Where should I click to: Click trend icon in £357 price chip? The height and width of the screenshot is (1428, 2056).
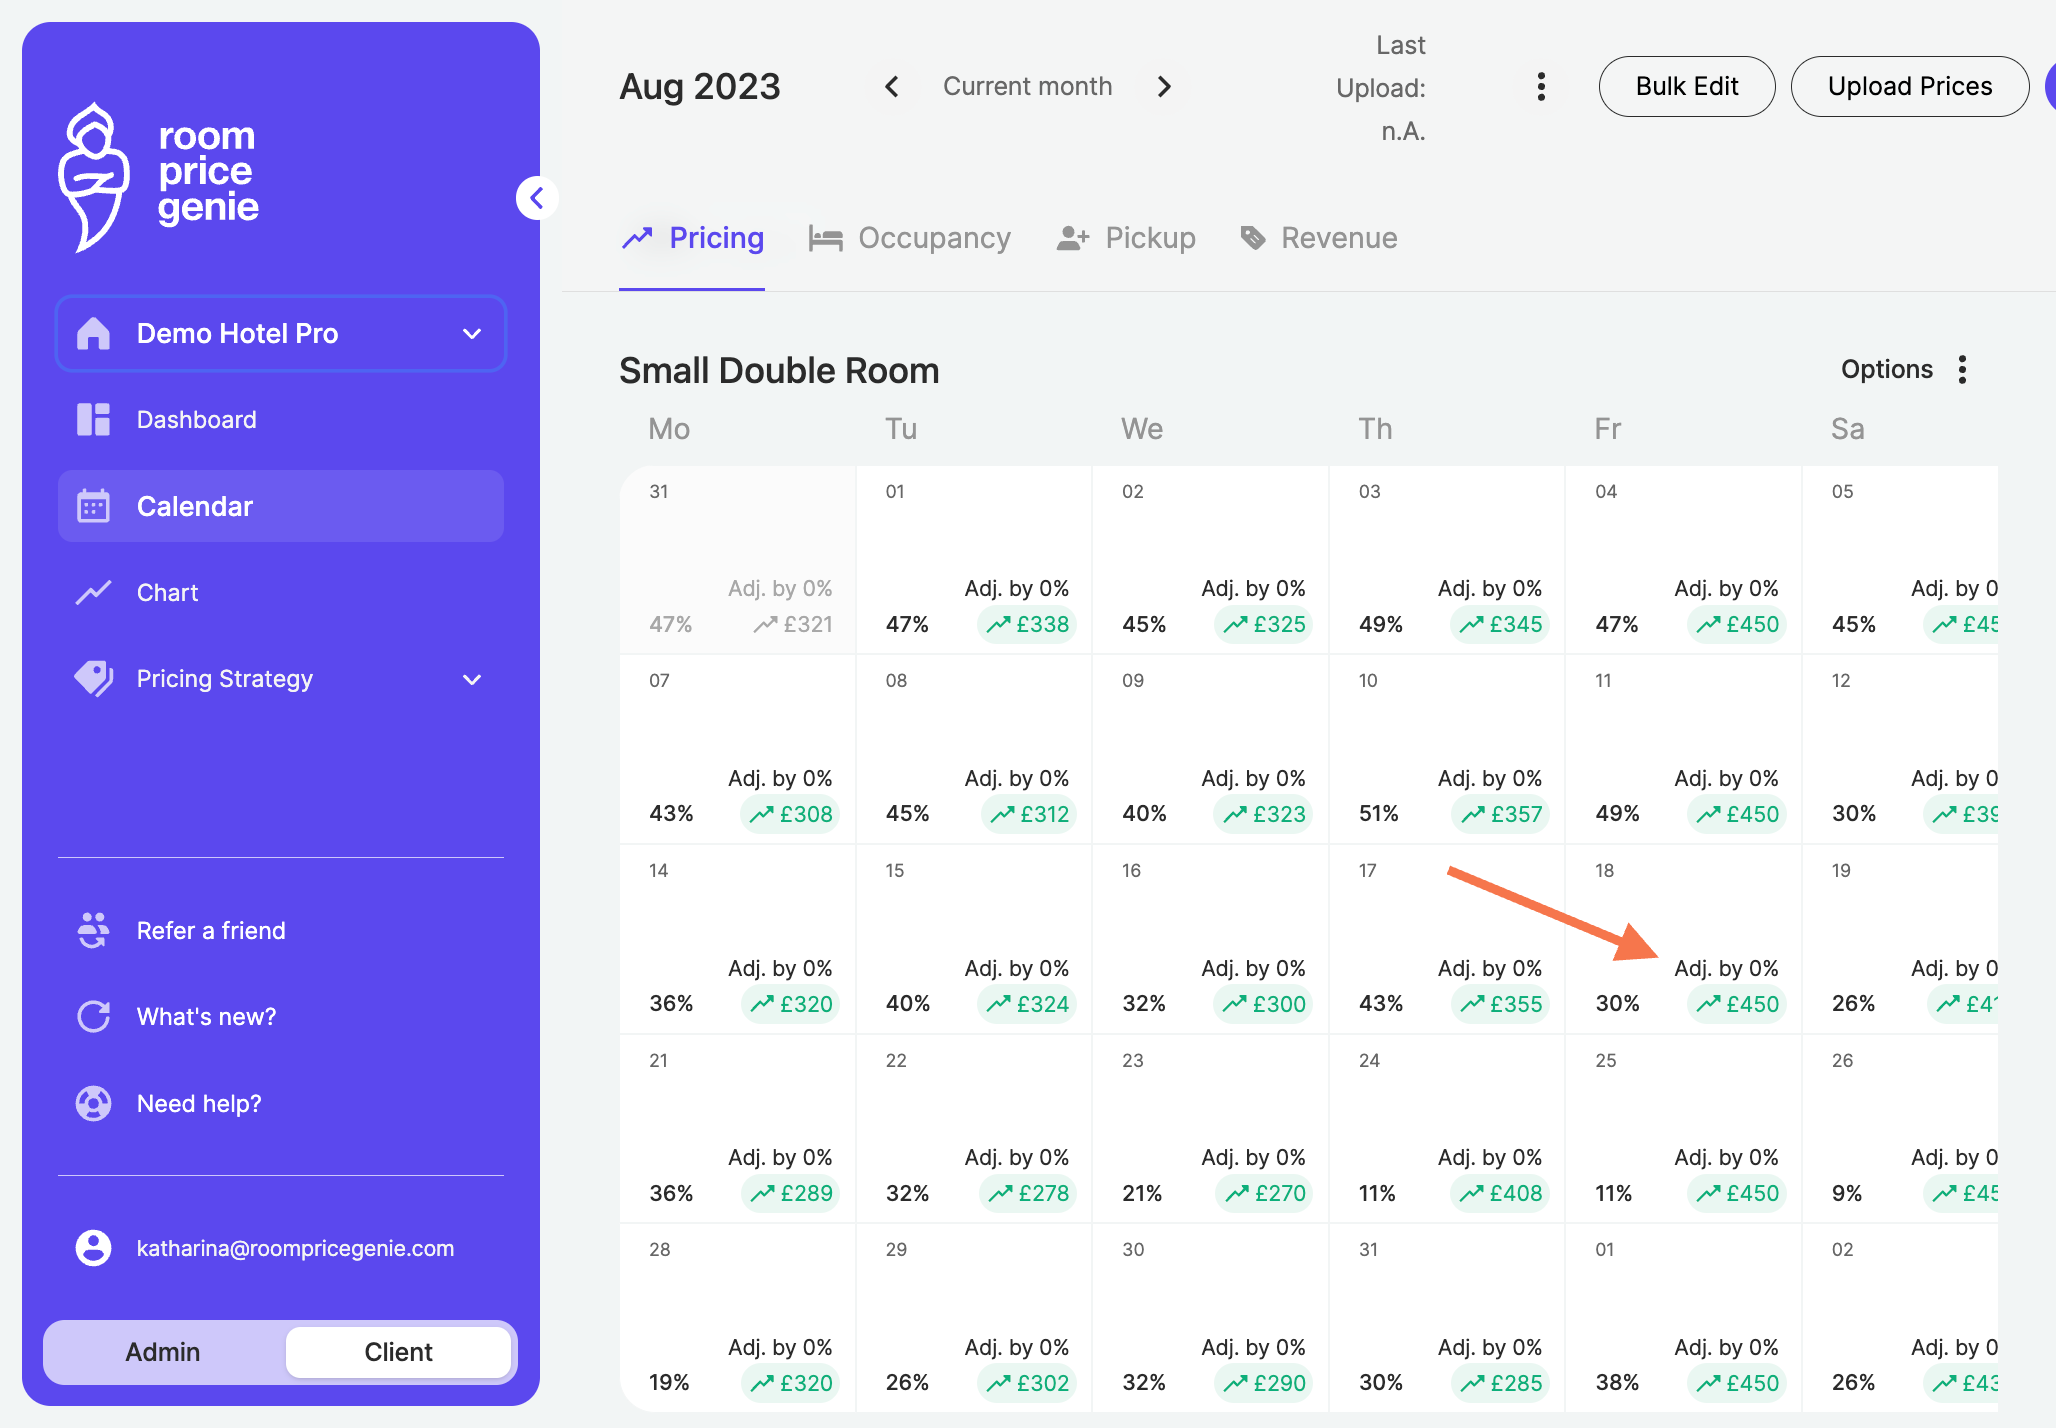[1473, 814]
